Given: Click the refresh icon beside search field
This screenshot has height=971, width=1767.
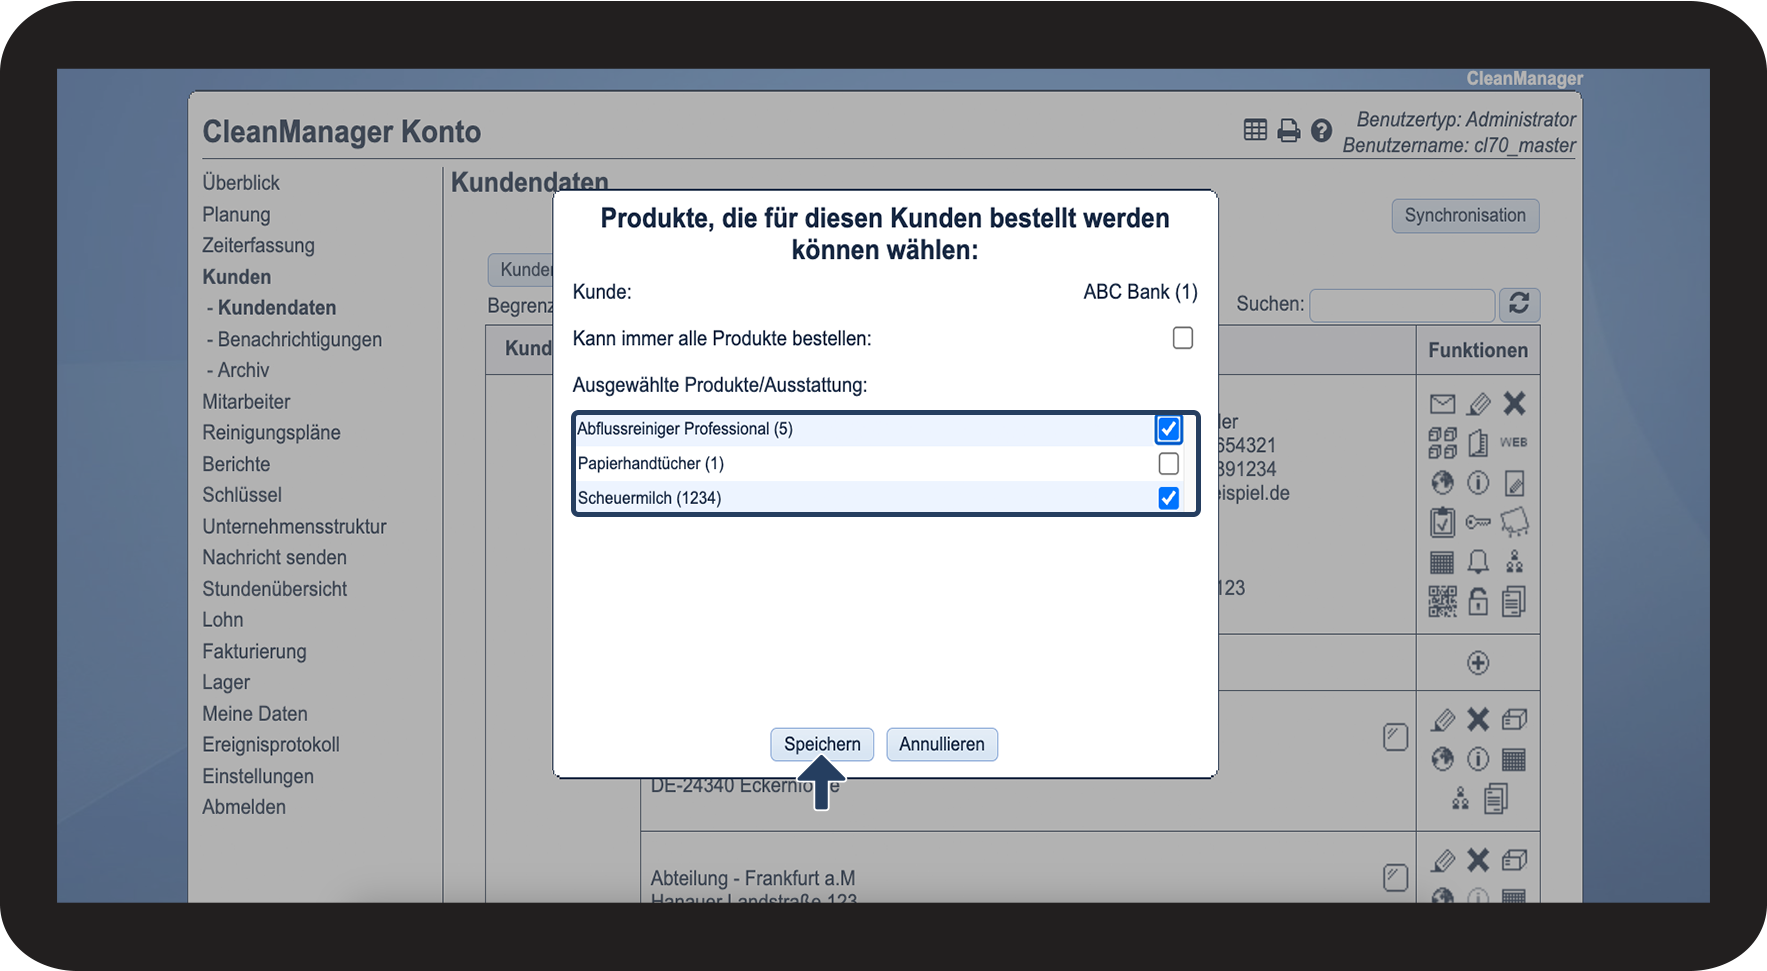Looking at the screenshot, I should click(1519, 304).
